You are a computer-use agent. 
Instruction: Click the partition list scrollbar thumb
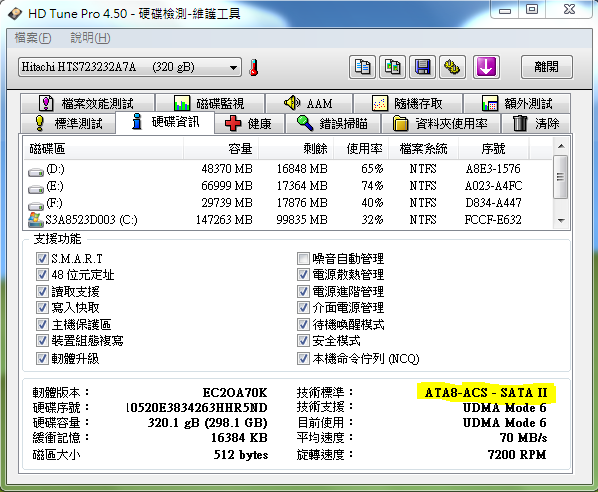561,177
